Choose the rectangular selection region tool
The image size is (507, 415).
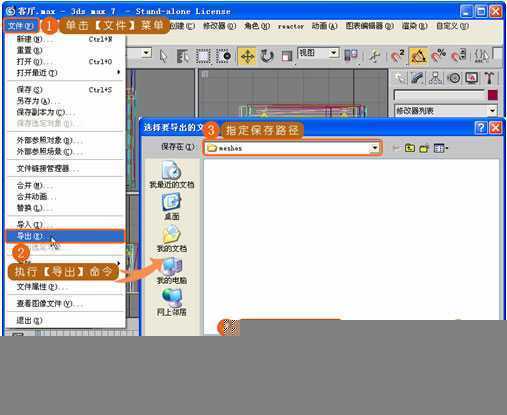coord(203,56)
